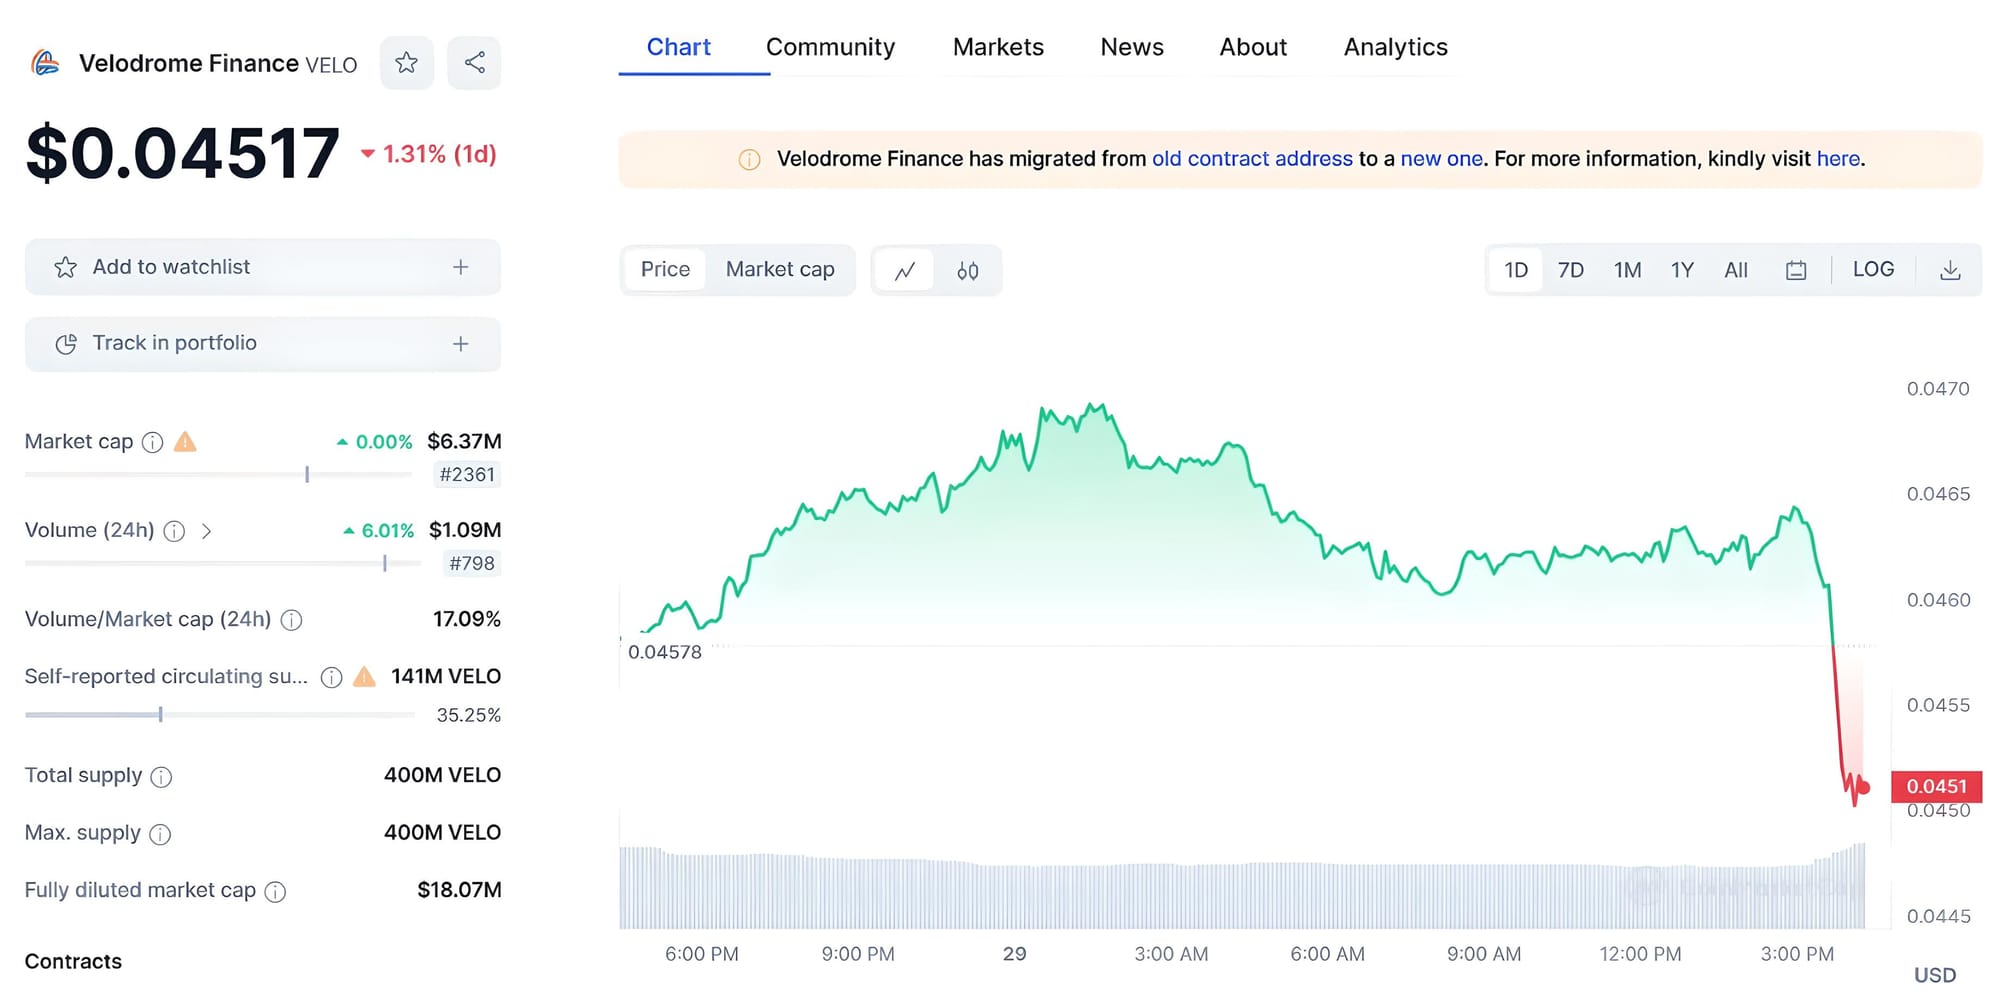
Task: Open Market cap info tooltip icon
Action: [x=152, y=442]
